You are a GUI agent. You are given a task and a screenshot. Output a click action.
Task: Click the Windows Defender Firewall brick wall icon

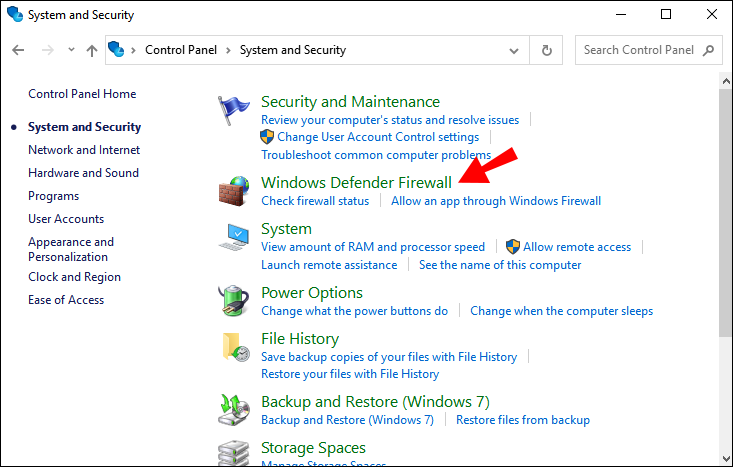(x=234, y=191)
